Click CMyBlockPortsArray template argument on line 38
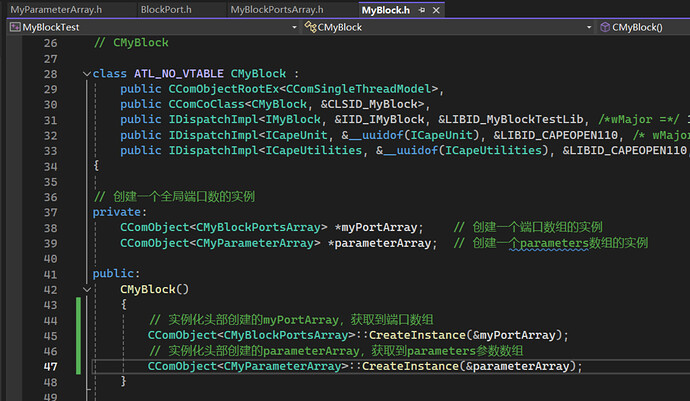The height and width of the screenshot is (401, 690). pos(258,228)
